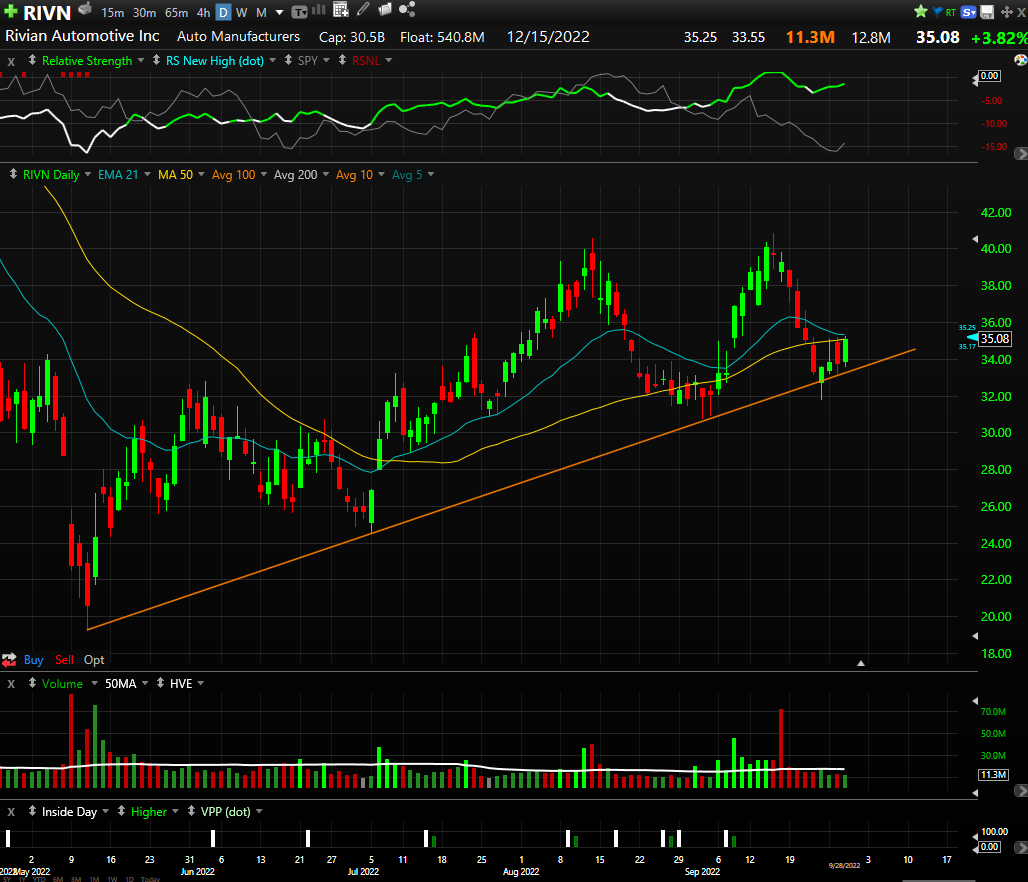Click the green star favorite icon
Viewport: 1028px width, 882px height.
pos(920,11)
